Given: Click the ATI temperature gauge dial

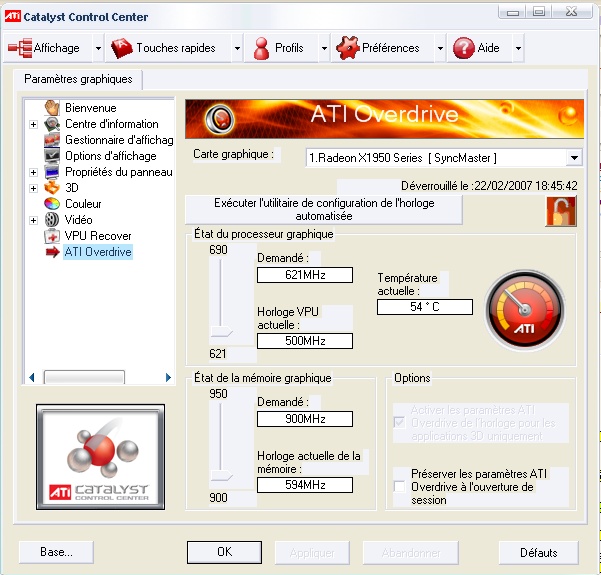Looking at the screenshot, I should pyautogui.click(x=524, y=310).
